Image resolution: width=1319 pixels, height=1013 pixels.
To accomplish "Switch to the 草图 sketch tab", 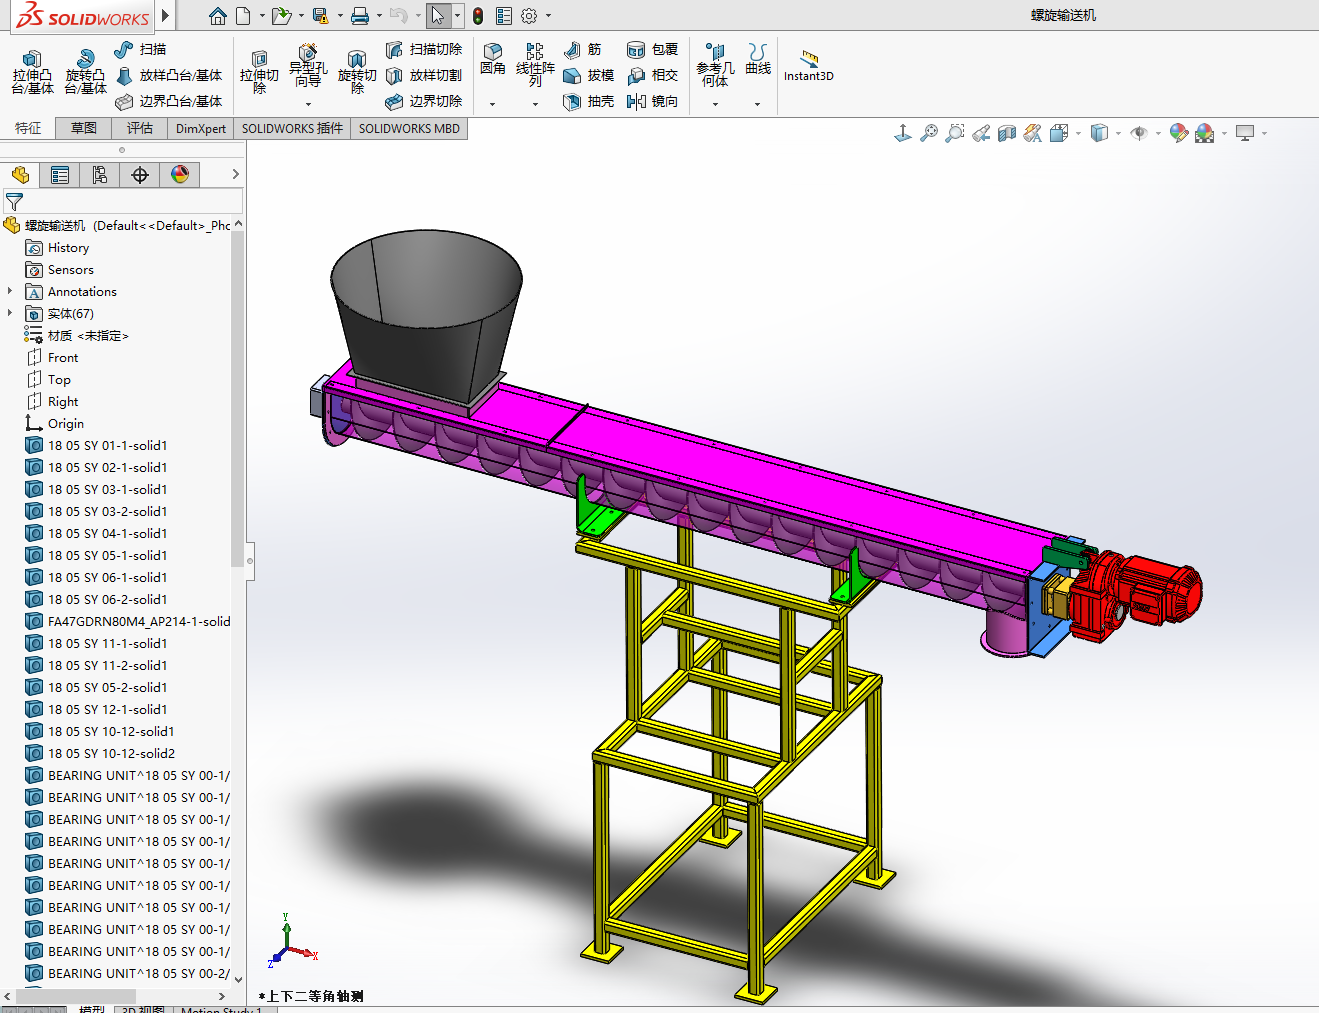I will (x=84, y=128).
